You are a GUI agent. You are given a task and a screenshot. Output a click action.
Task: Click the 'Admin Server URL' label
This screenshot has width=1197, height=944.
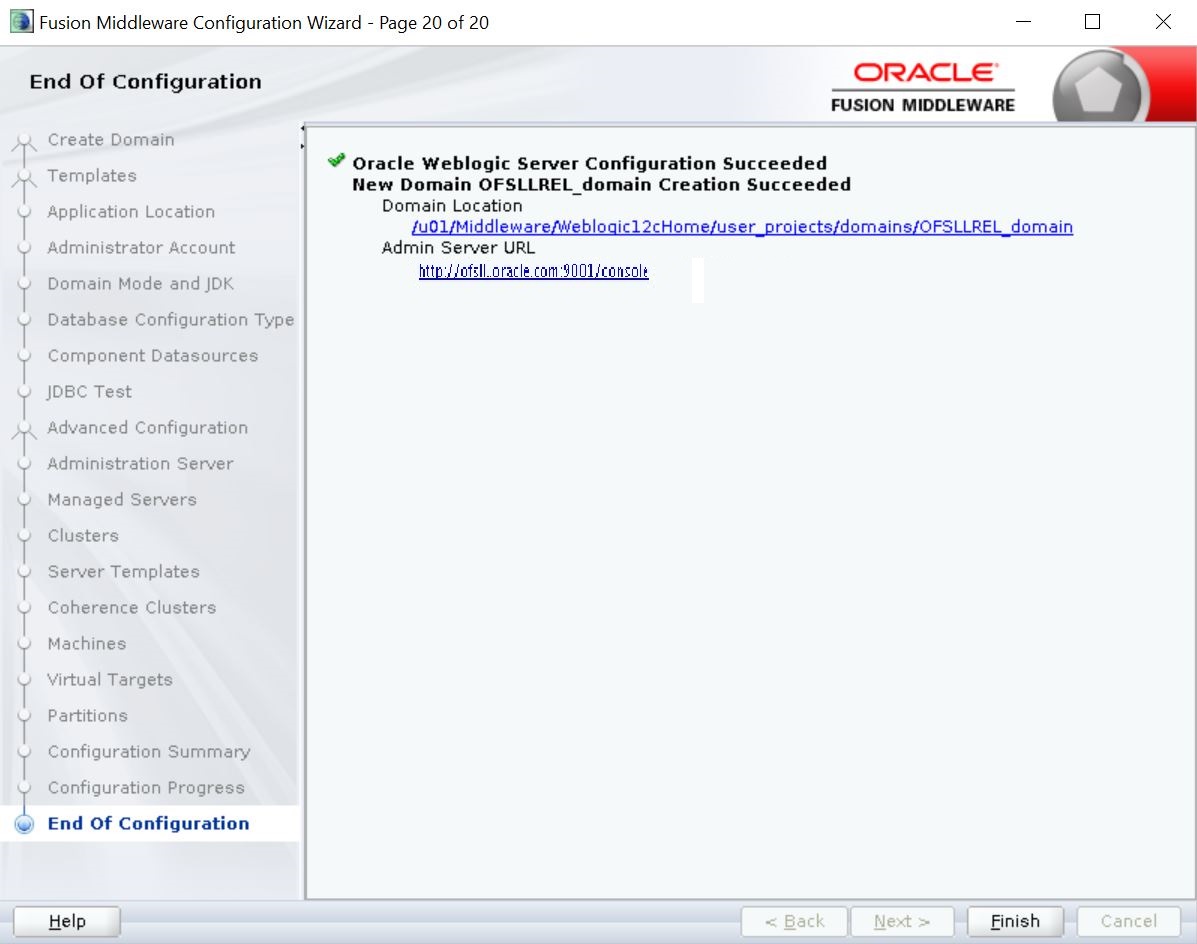458,247
